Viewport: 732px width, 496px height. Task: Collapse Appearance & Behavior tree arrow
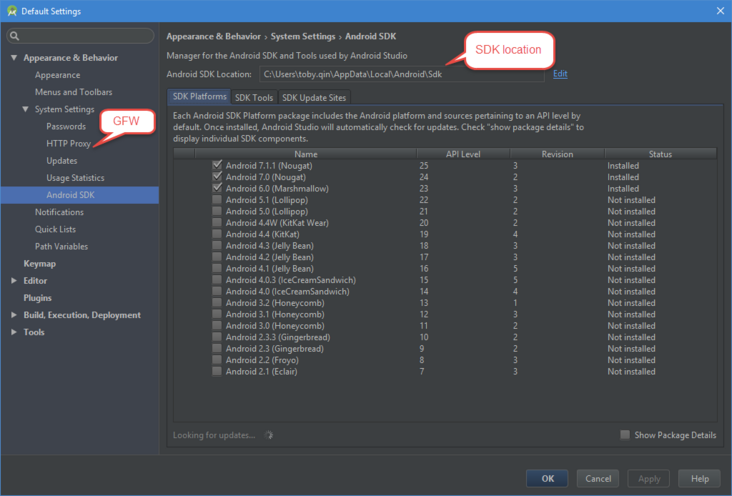tap(14, 57)
